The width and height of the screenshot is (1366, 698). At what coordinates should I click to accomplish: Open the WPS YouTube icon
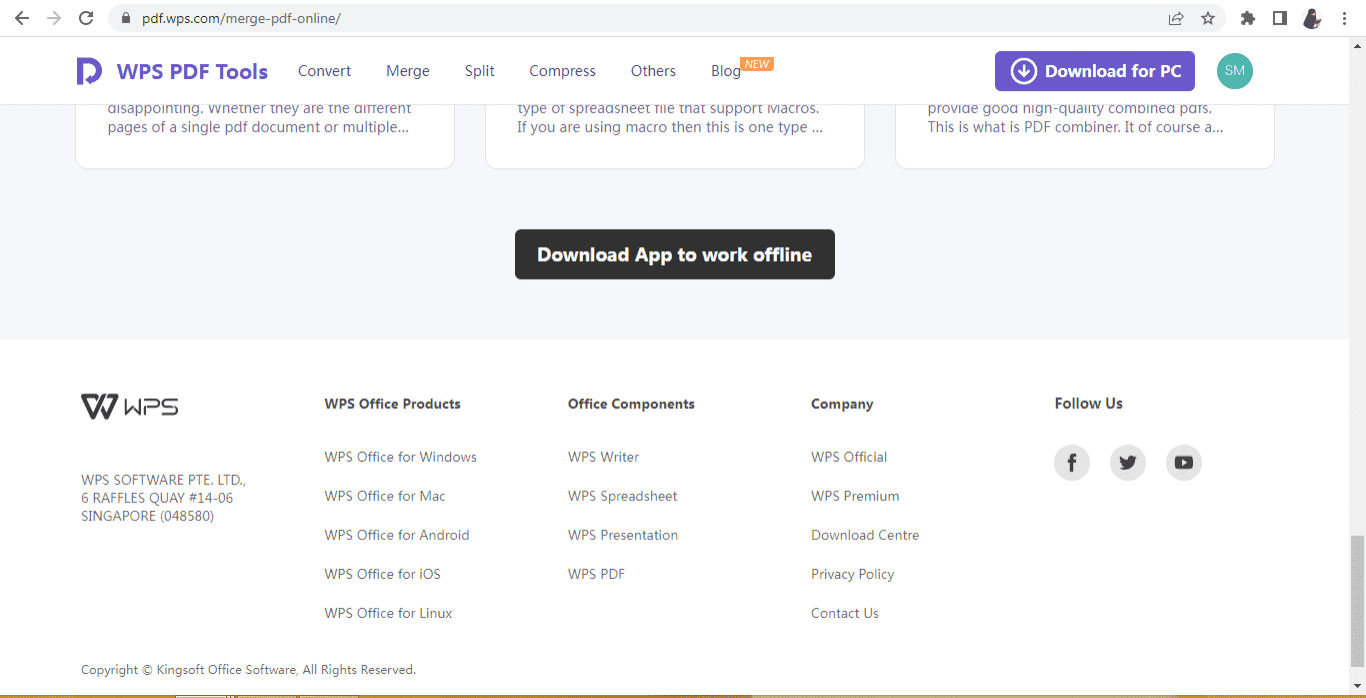click(1184, 462)
